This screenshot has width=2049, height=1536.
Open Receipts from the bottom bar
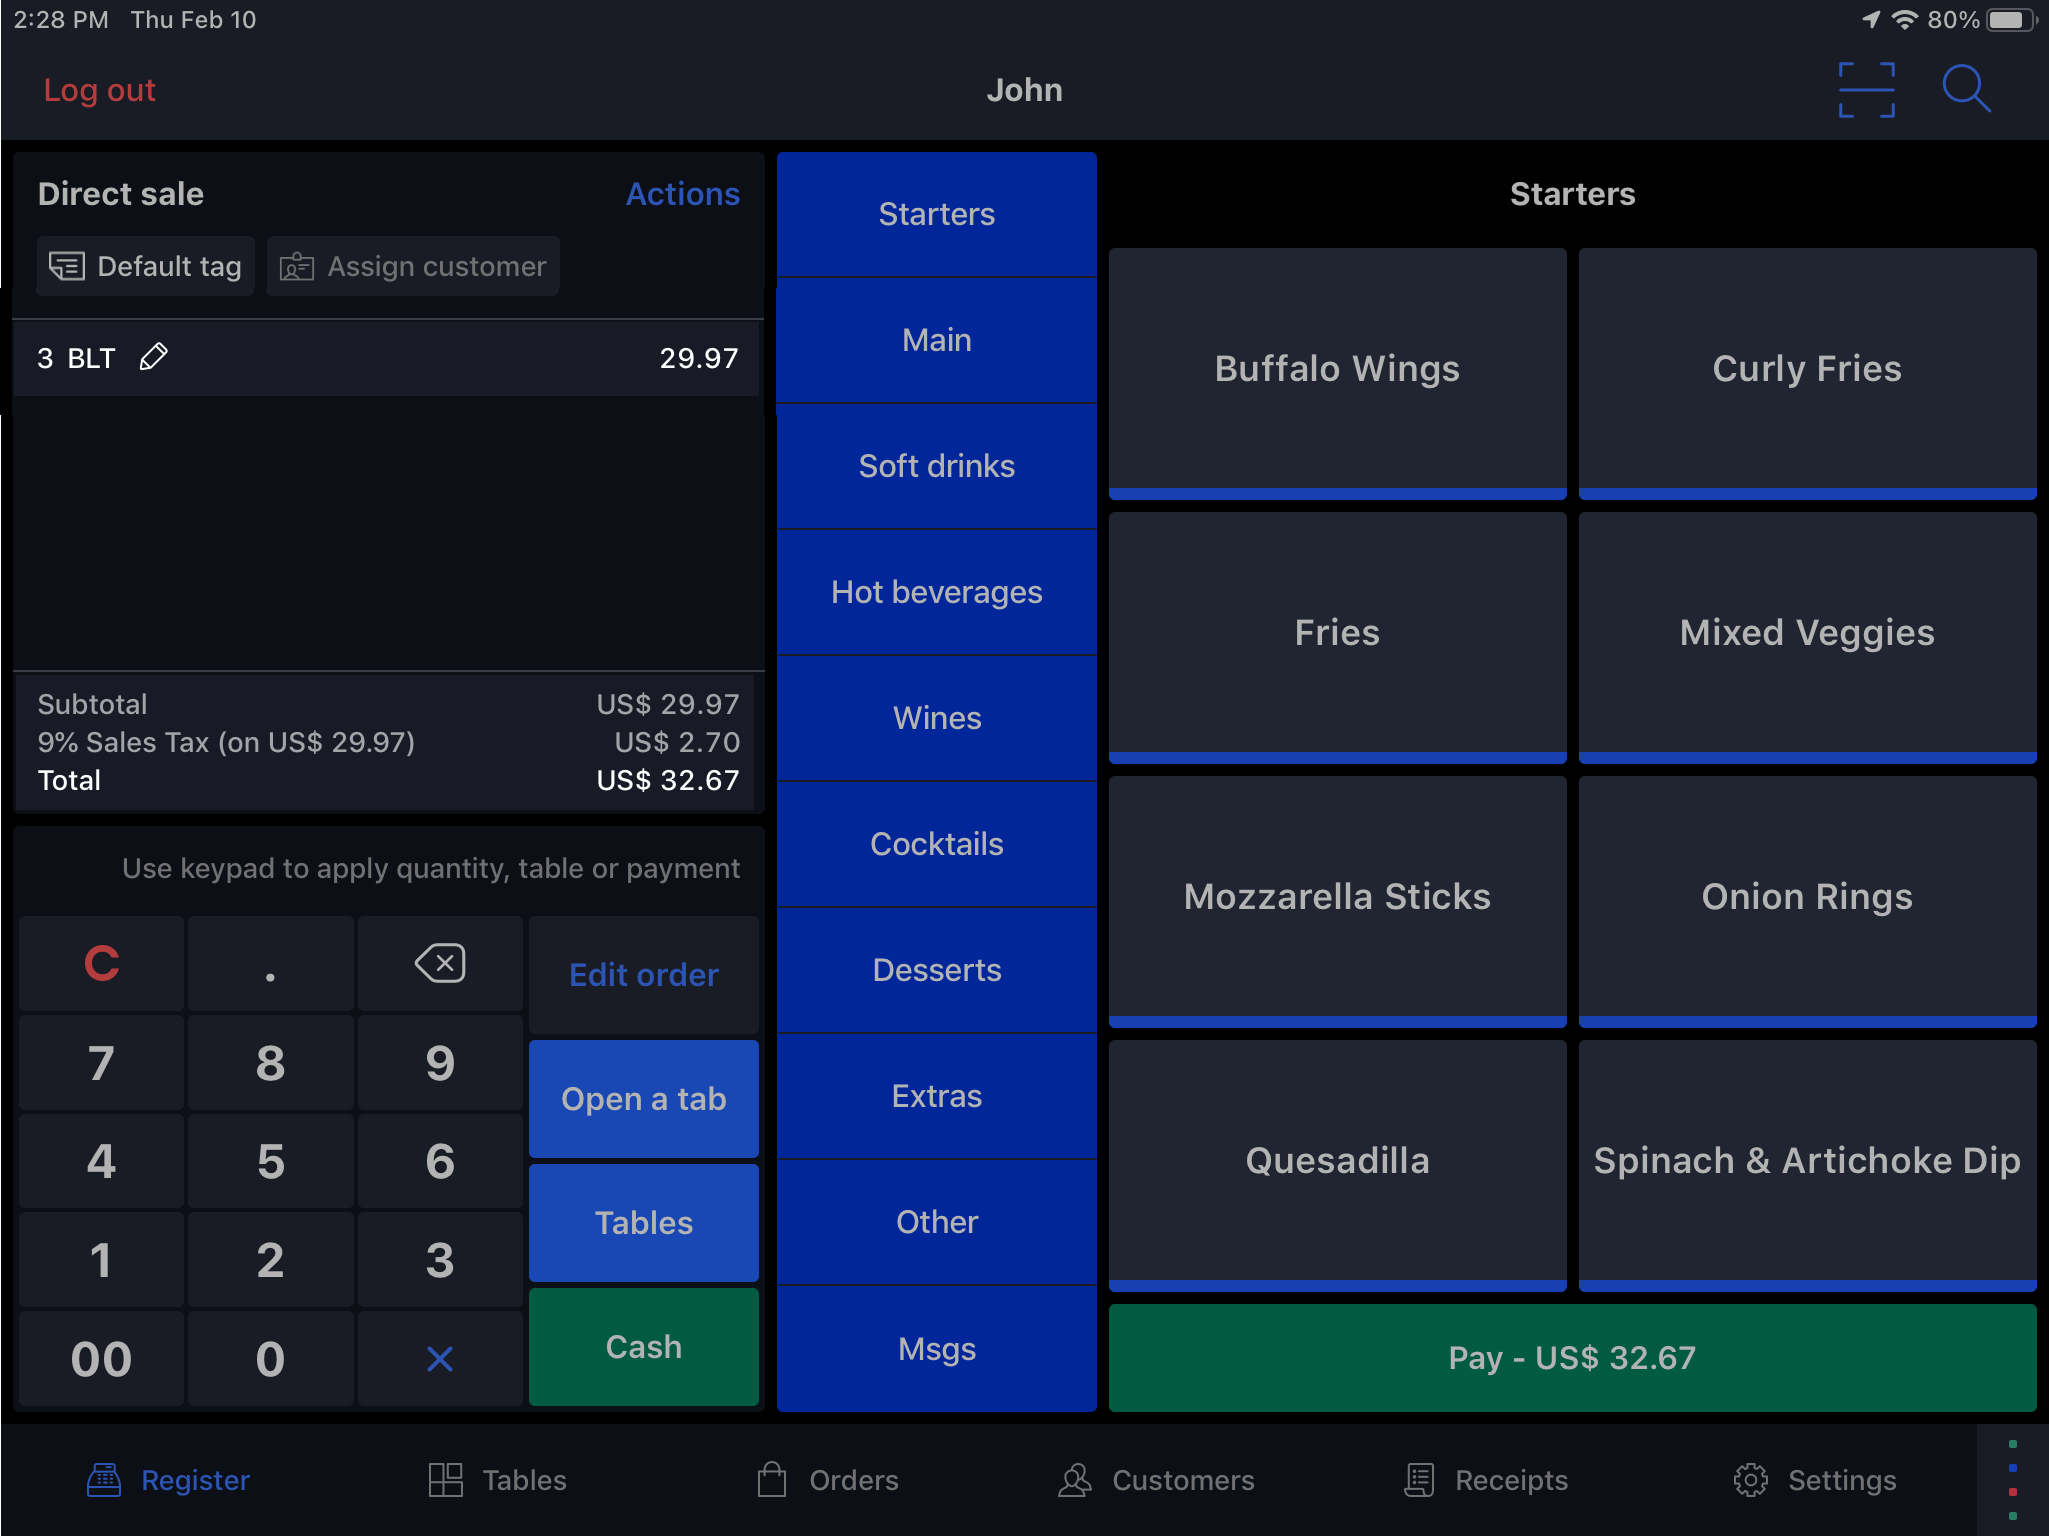pos(1486,1480)
